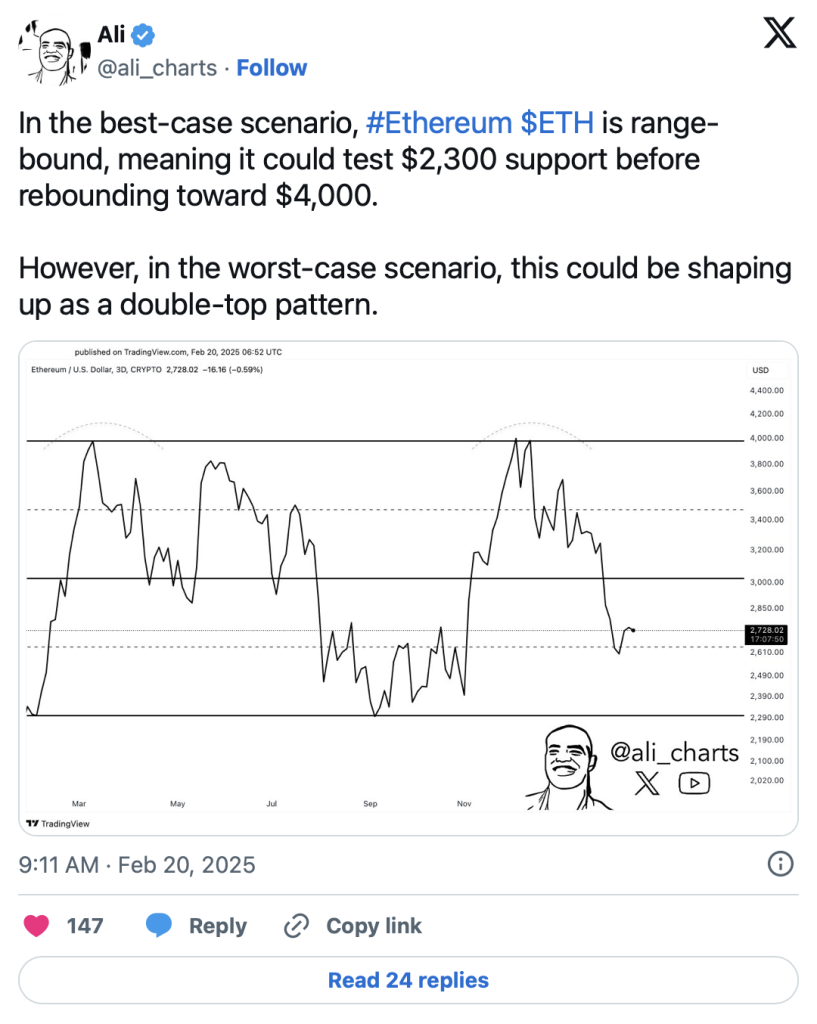Click the chain link copy icon
817x1024 pixels.
[x=296, y=926]
